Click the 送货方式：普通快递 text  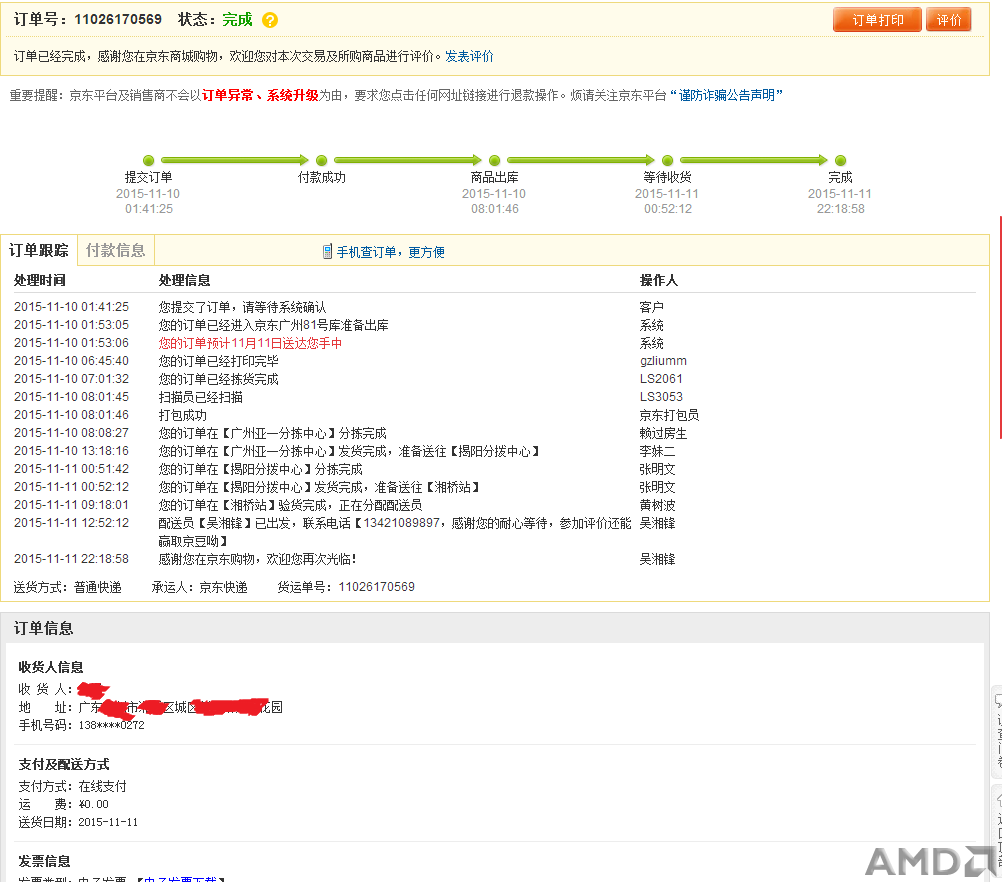(x=67, y=587)
